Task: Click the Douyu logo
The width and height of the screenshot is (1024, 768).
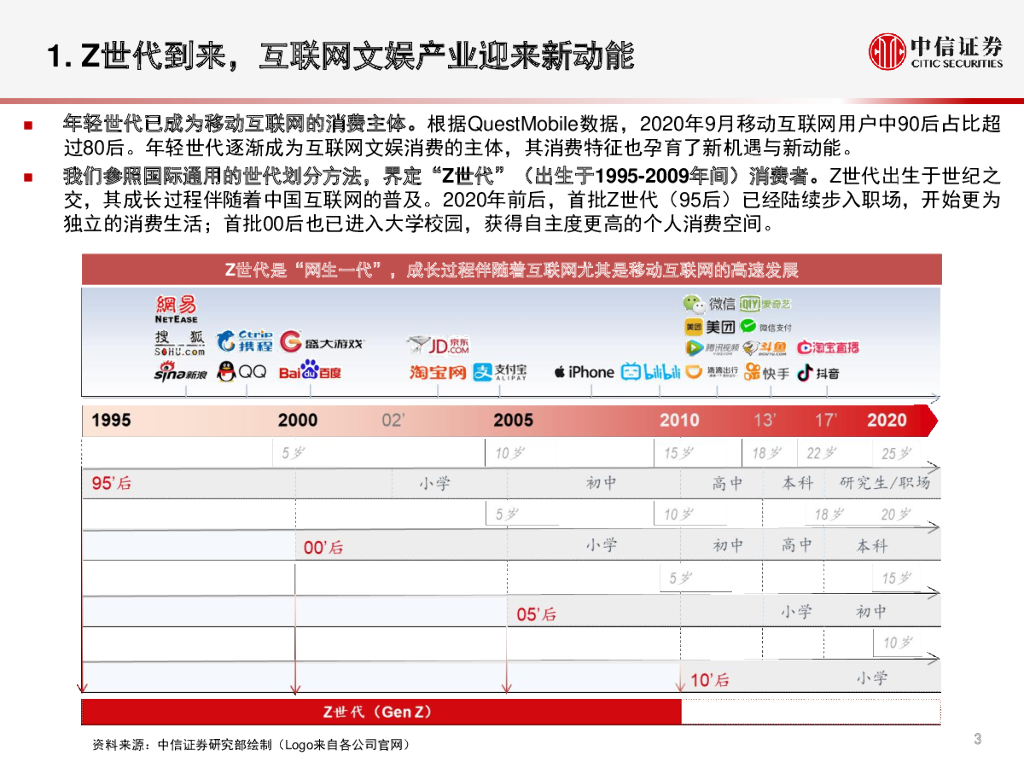Action: (x=765, y=348)
